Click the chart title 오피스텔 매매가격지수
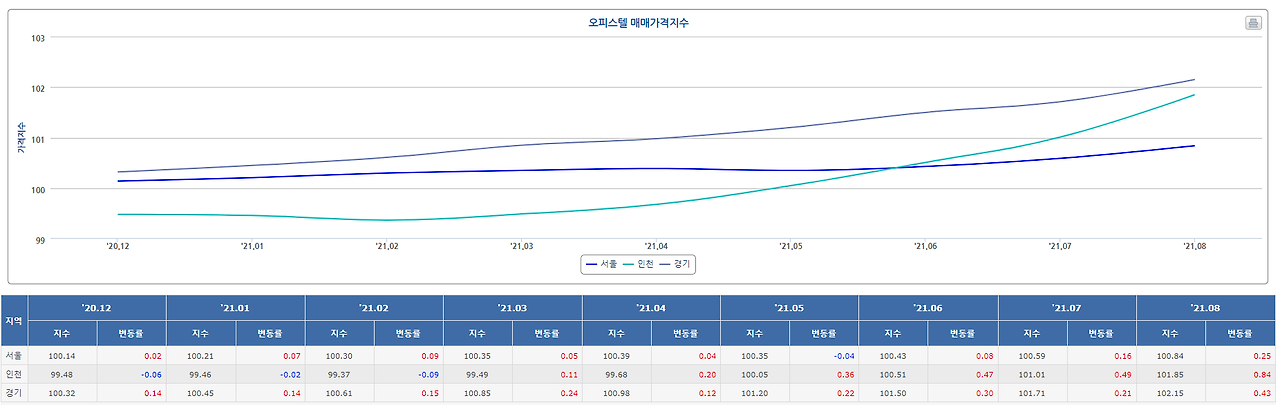This screenshot has width=1280, height=405. tap(638, 22)
